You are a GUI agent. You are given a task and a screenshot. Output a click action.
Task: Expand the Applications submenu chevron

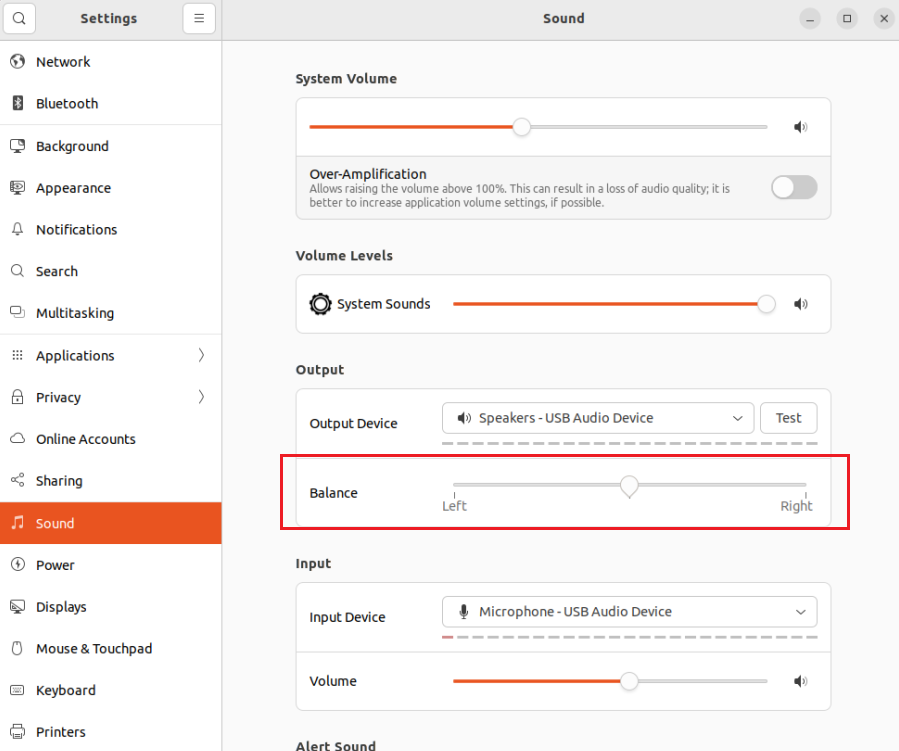point(201,355)
